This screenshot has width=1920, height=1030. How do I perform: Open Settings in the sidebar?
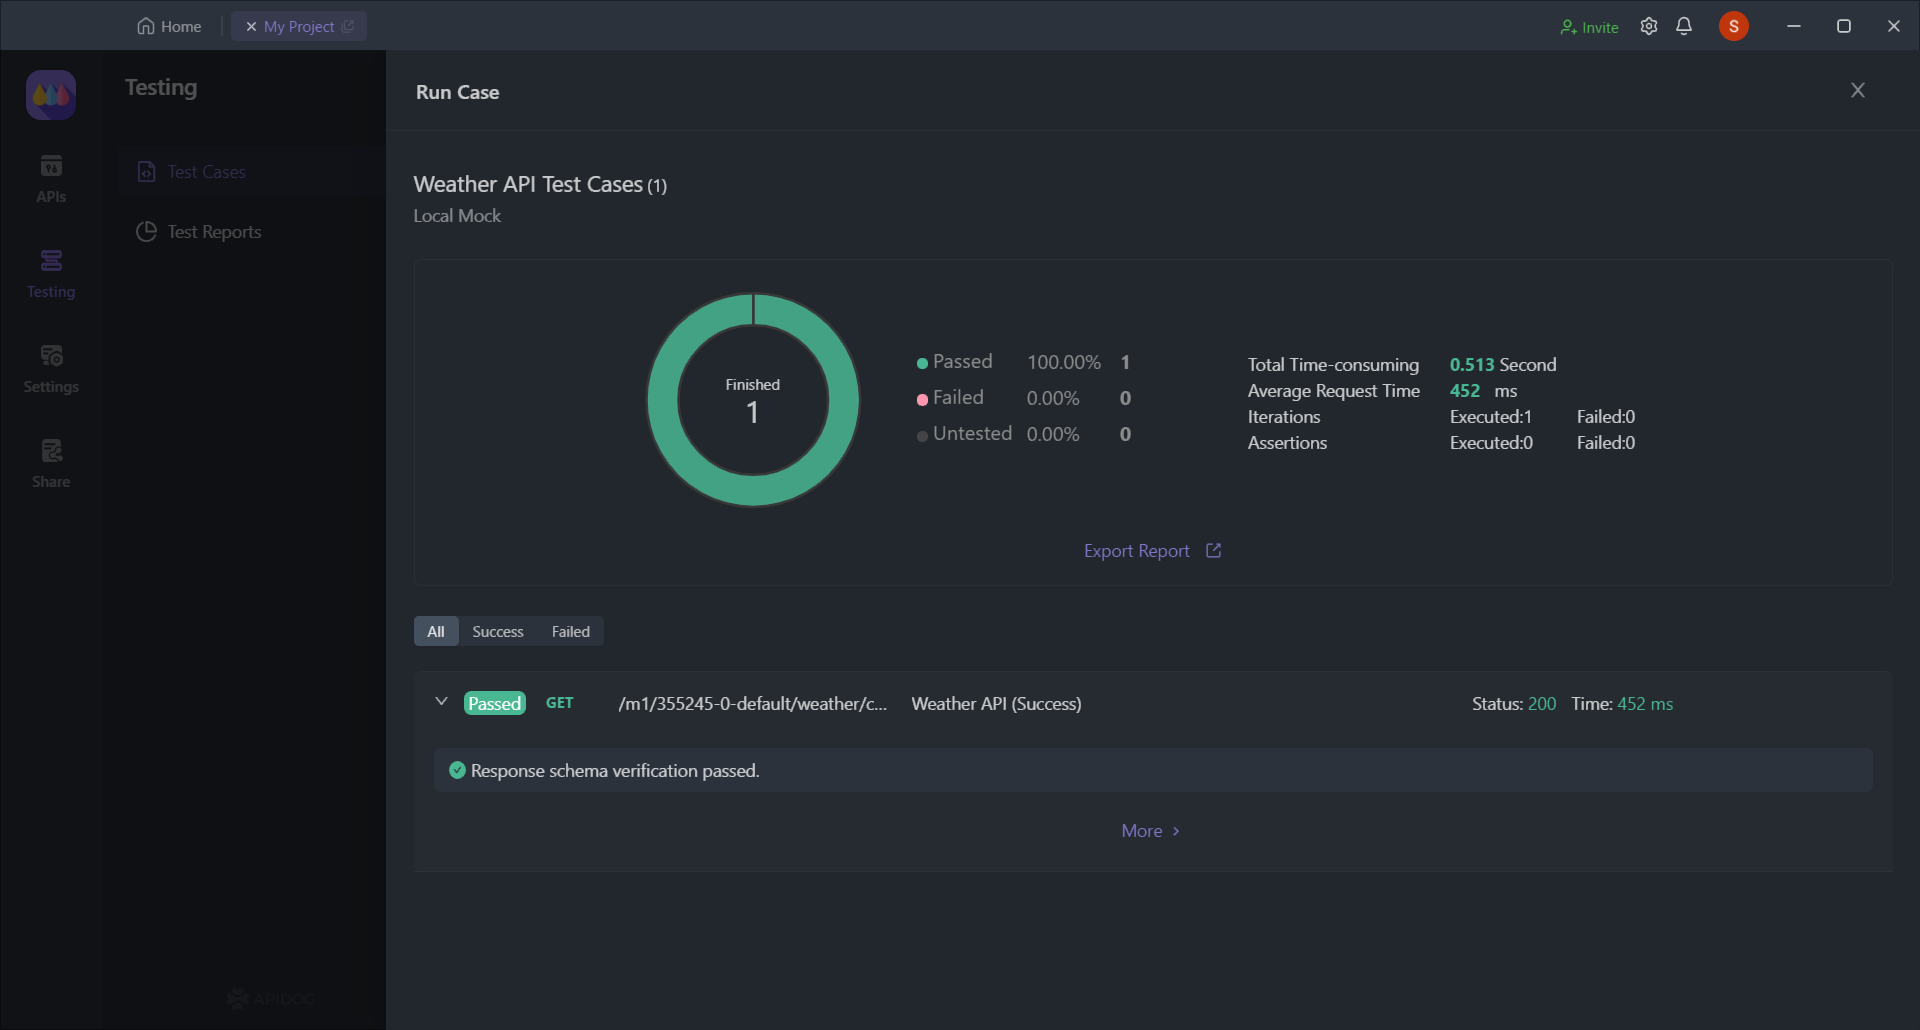coord(51,369)
